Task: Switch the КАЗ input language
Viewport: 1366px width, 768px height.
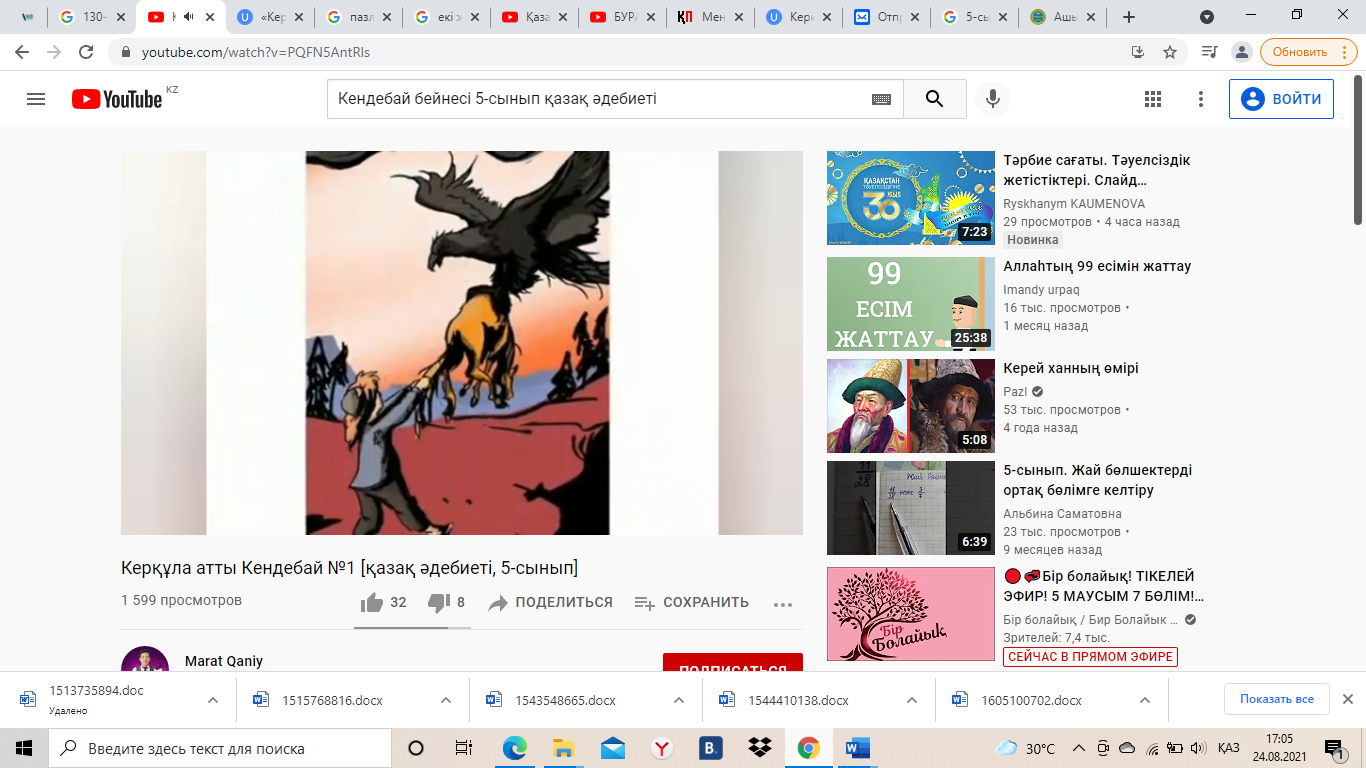Action: click(1230, 748)
